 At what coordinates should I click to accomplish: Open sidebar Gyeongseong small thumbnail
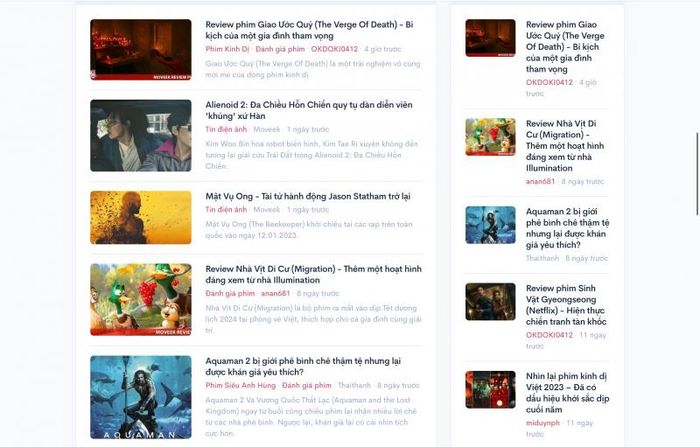click(490, 302)
